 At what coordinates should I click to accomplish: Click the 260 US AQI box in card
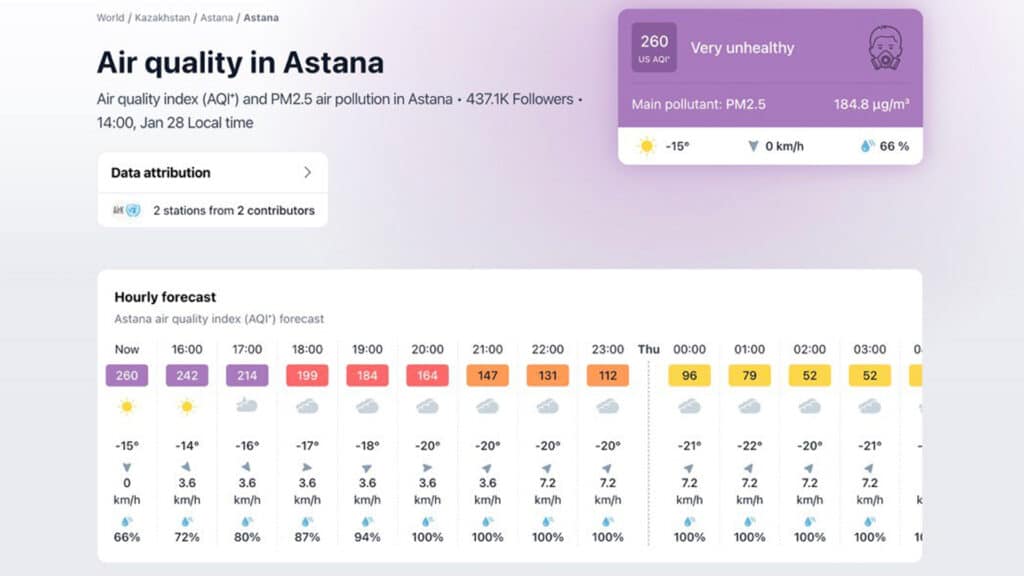pos(654,48)
